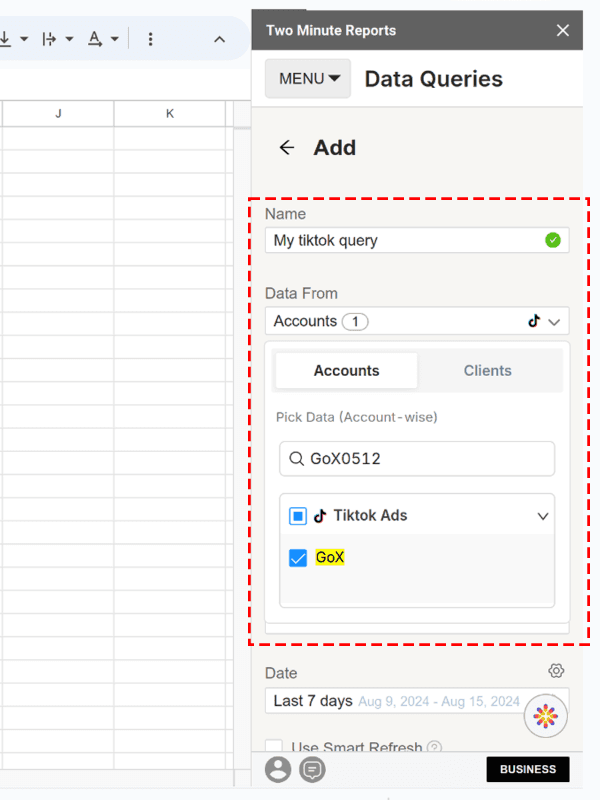Open the chat support icon
600x800 pixels.
point(312,769)
